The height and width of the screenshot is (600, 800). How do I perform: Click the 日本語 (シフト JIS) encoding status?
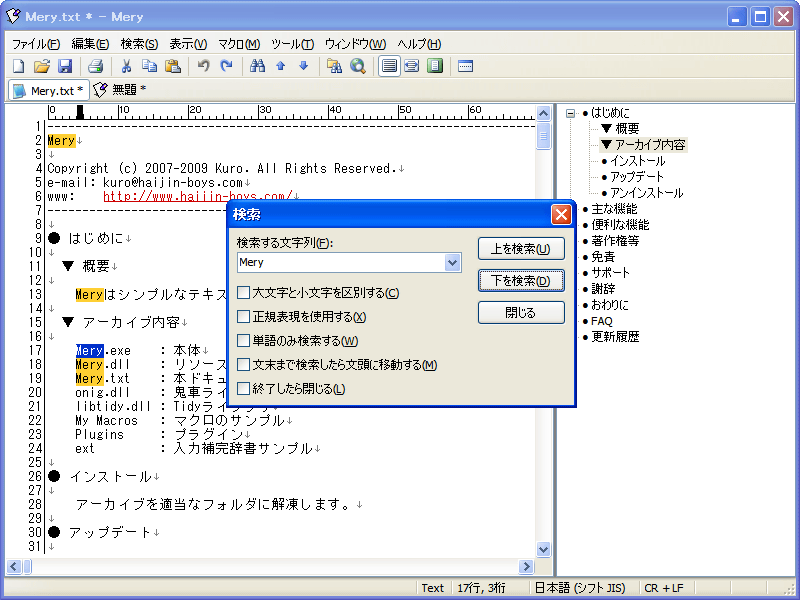tap(580, 588)
